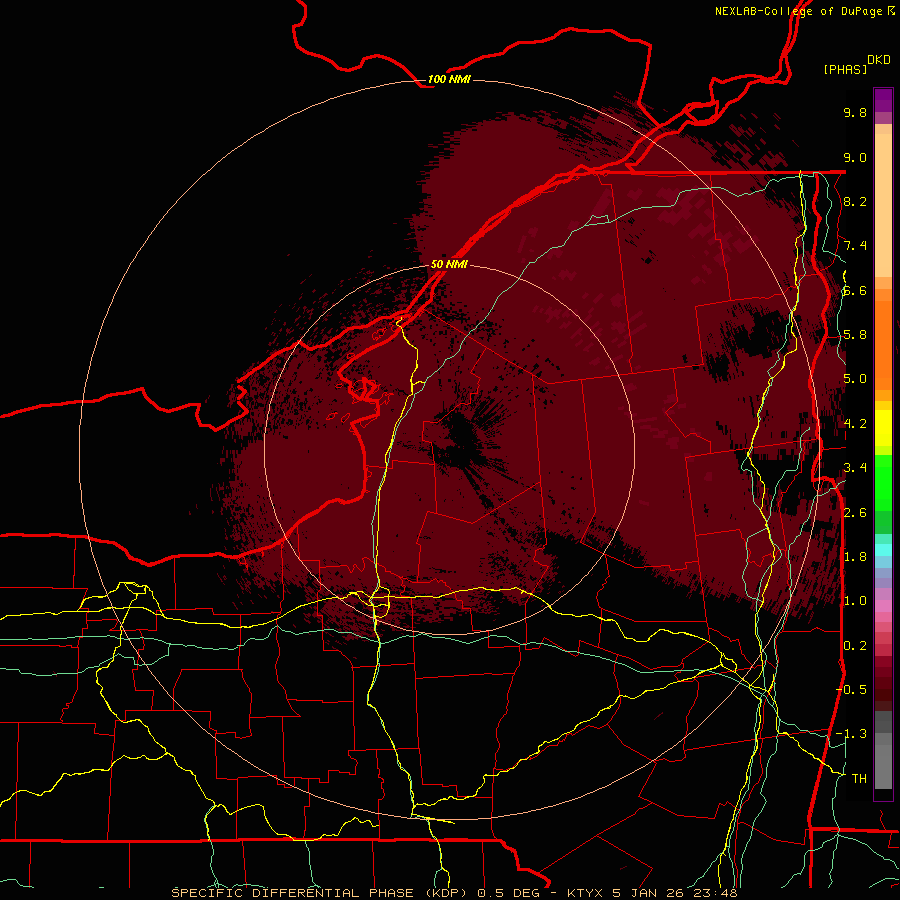Viewport: 900px width, 900px height.
Task: Click the DKD units label above color bar
Action: 879,60
